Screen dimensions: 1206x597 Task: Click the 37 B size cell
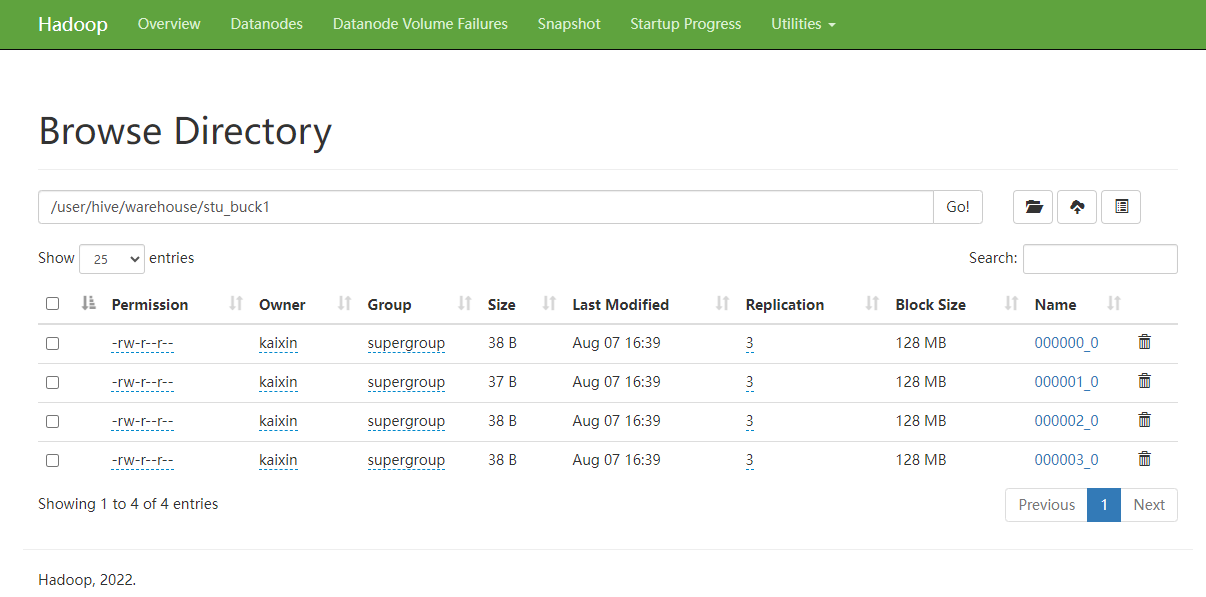click(x=502, y=382)
